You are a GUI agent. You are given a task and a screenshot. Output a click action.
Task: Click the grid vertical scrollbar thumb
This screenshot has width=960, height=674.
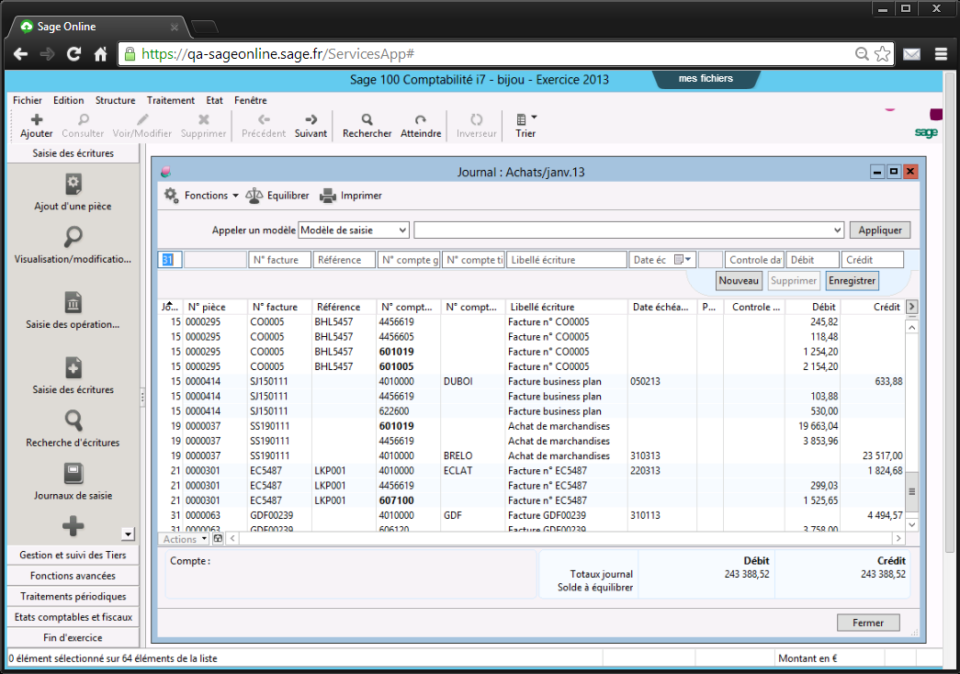(x=912, y=492)
